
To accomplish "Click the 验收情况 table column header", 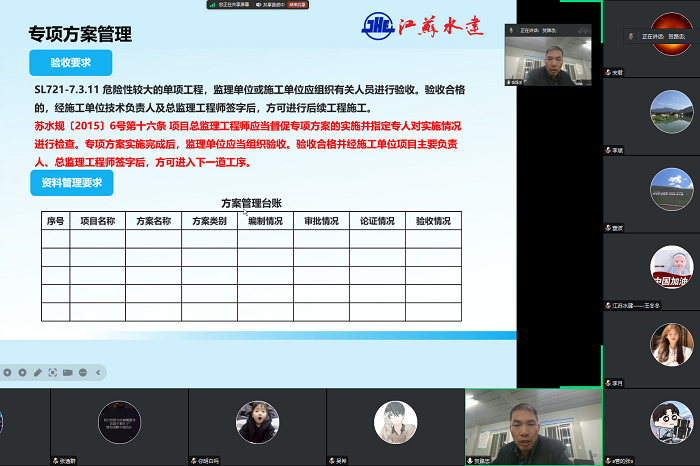I will [x=433, y=221].
